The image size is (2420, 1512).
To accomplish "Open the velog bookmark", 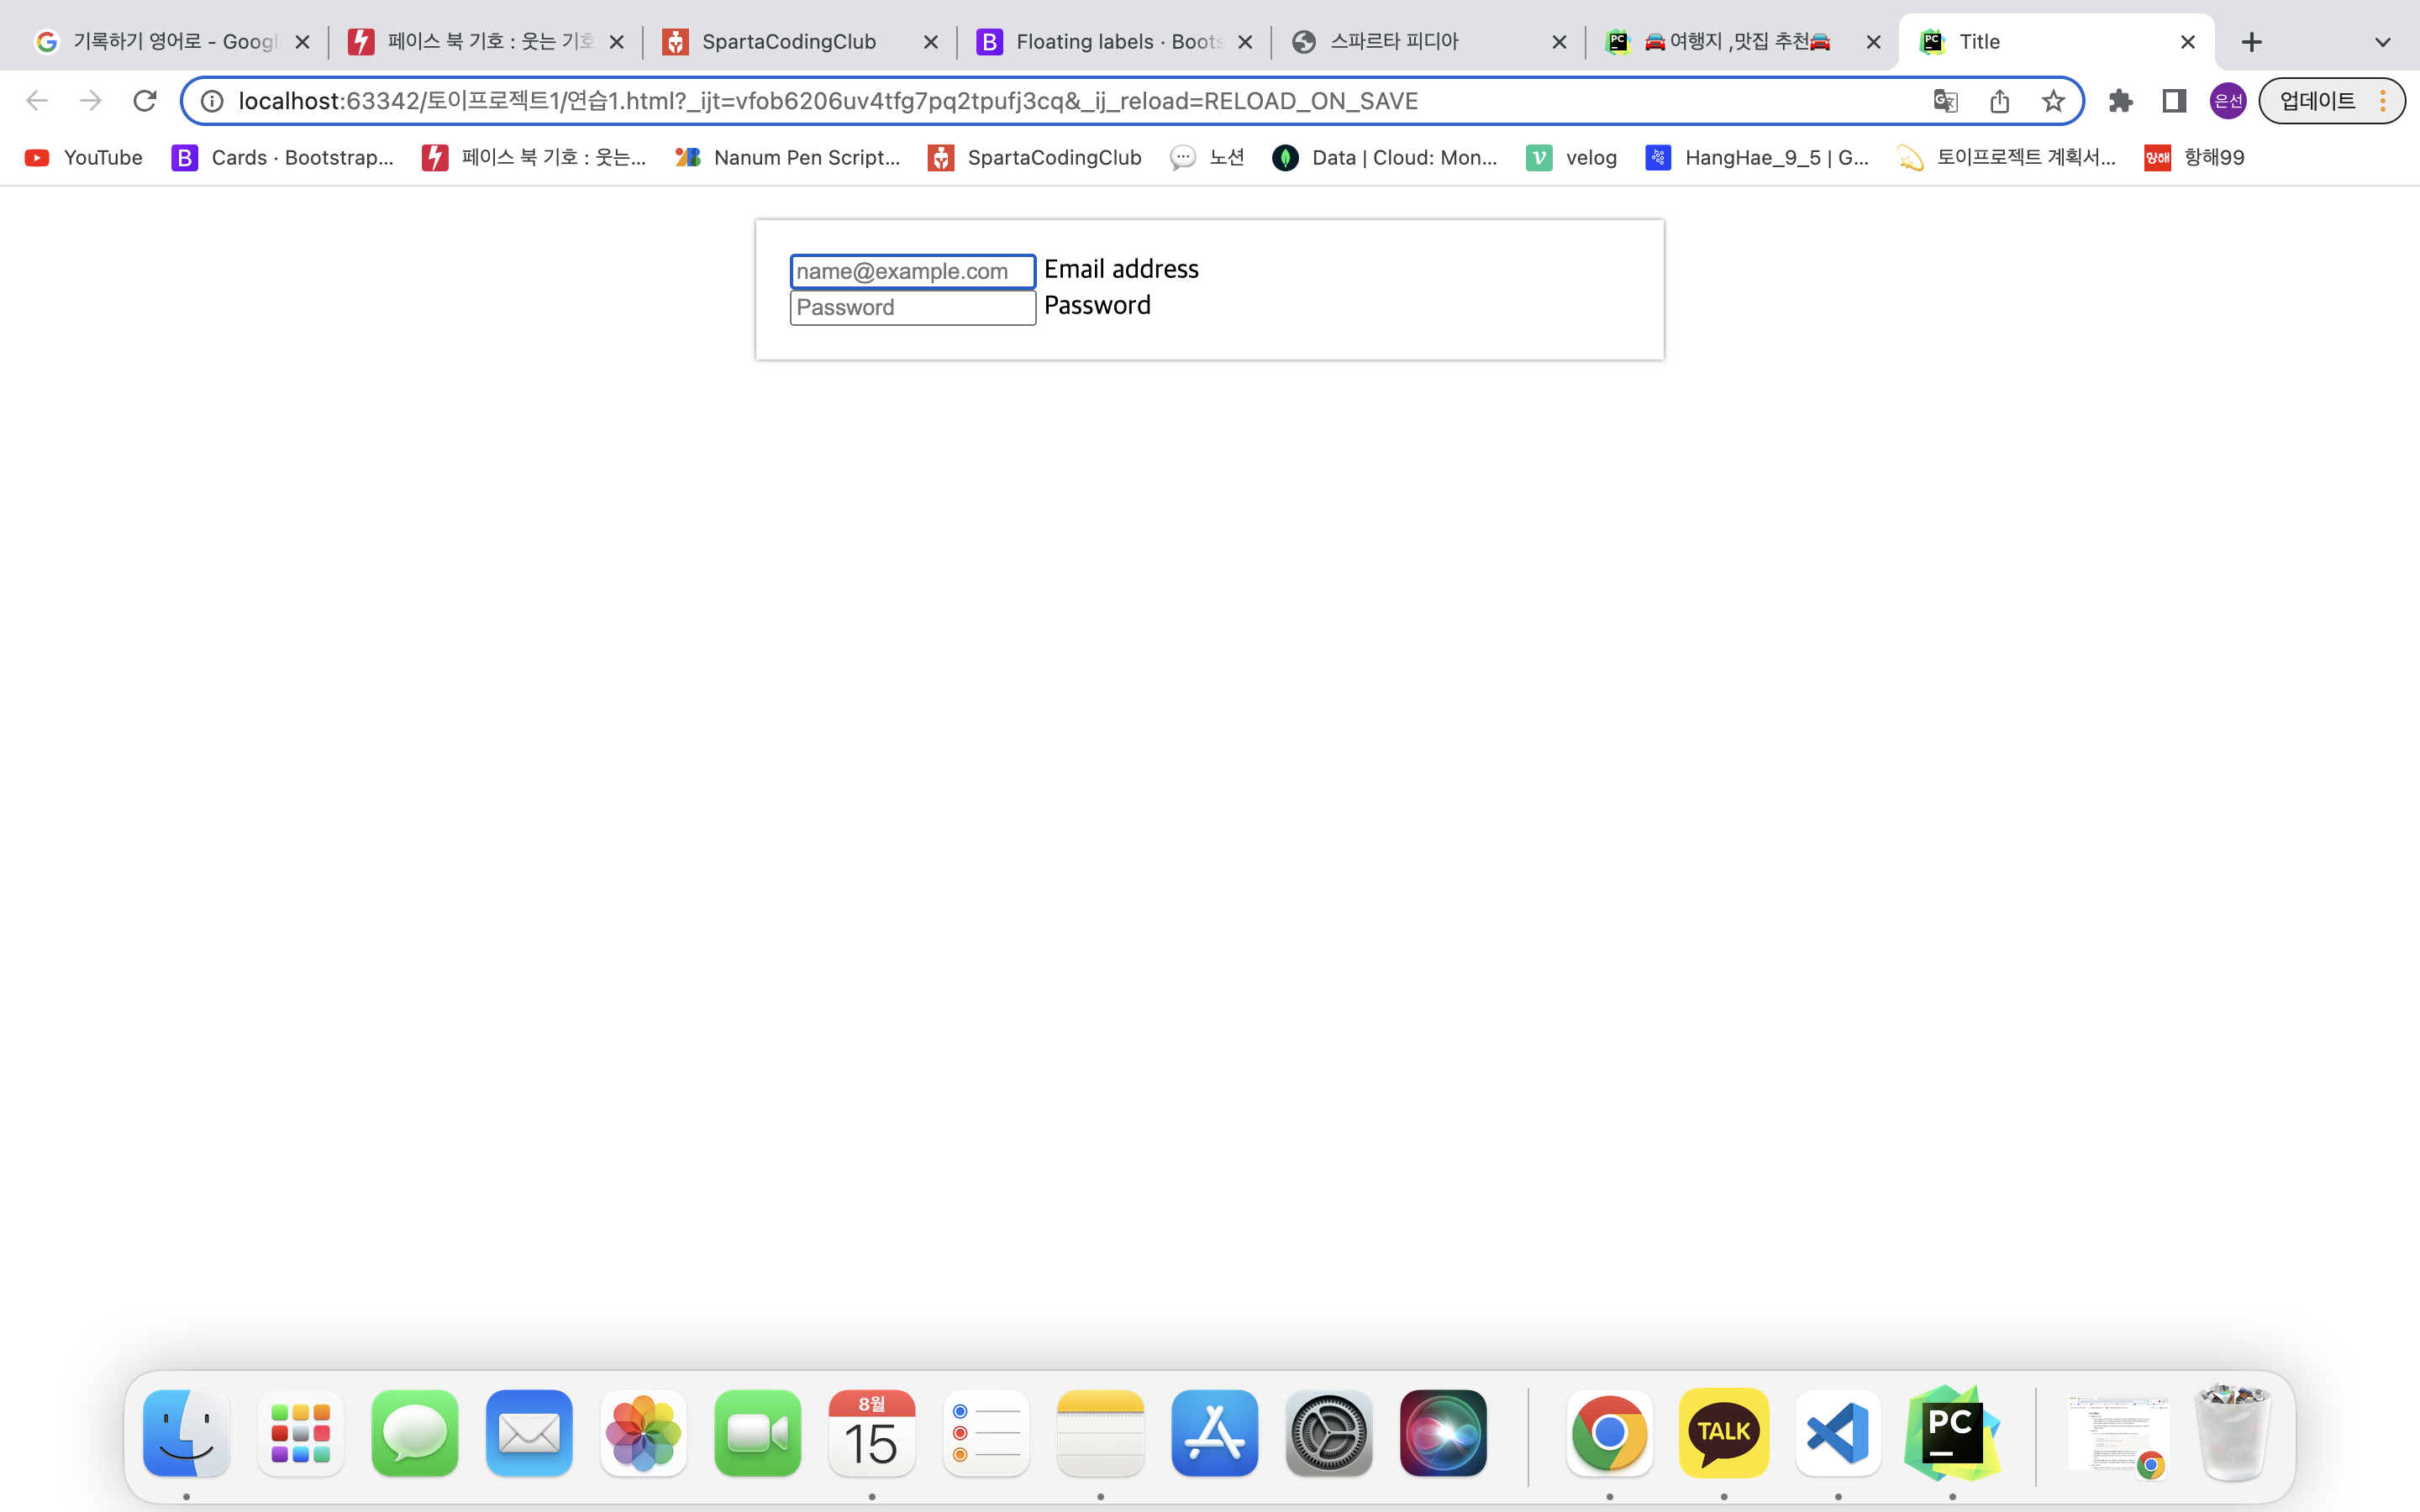I will click(1572, 158).
